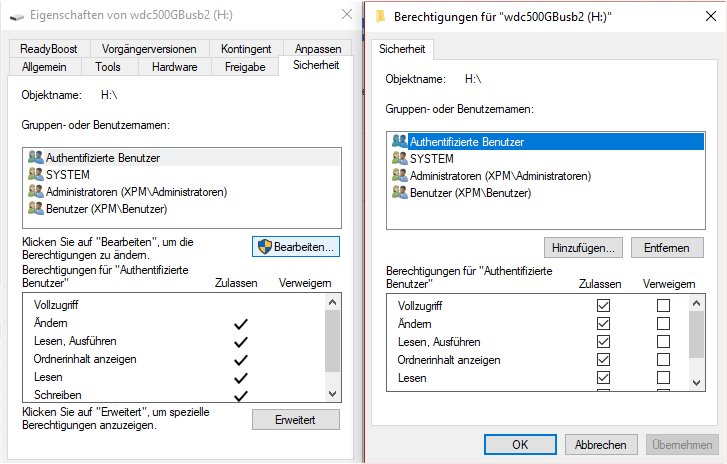This screenshot has width=727, height=464.
Task: Switch to the Freigabe tab
Action: (x=245, y=67)
